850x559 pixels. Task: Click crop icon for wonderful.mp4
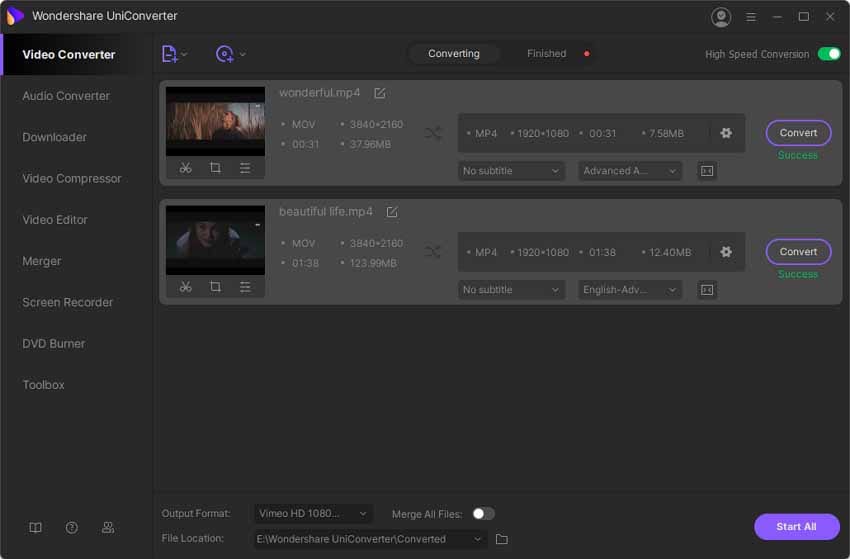click(215, 168)
